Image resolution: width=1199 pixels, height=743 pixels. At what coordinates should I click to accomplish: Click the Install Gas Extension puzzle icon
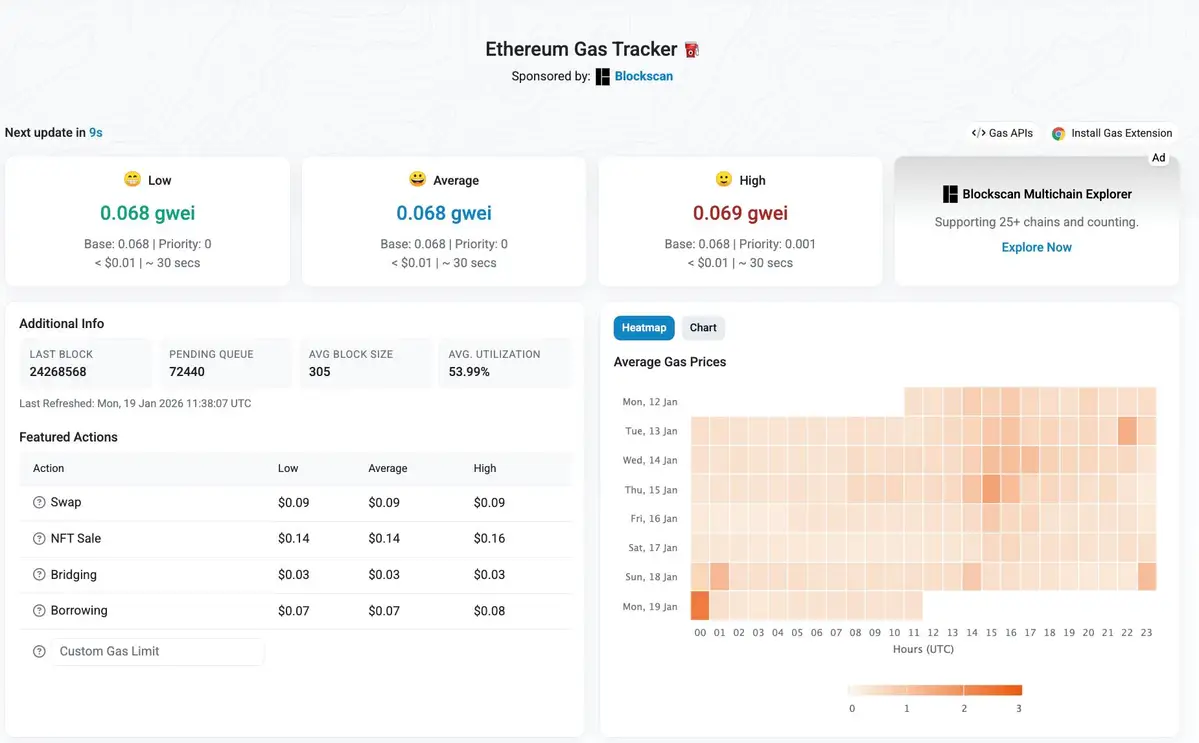[x=1057, y=132]
